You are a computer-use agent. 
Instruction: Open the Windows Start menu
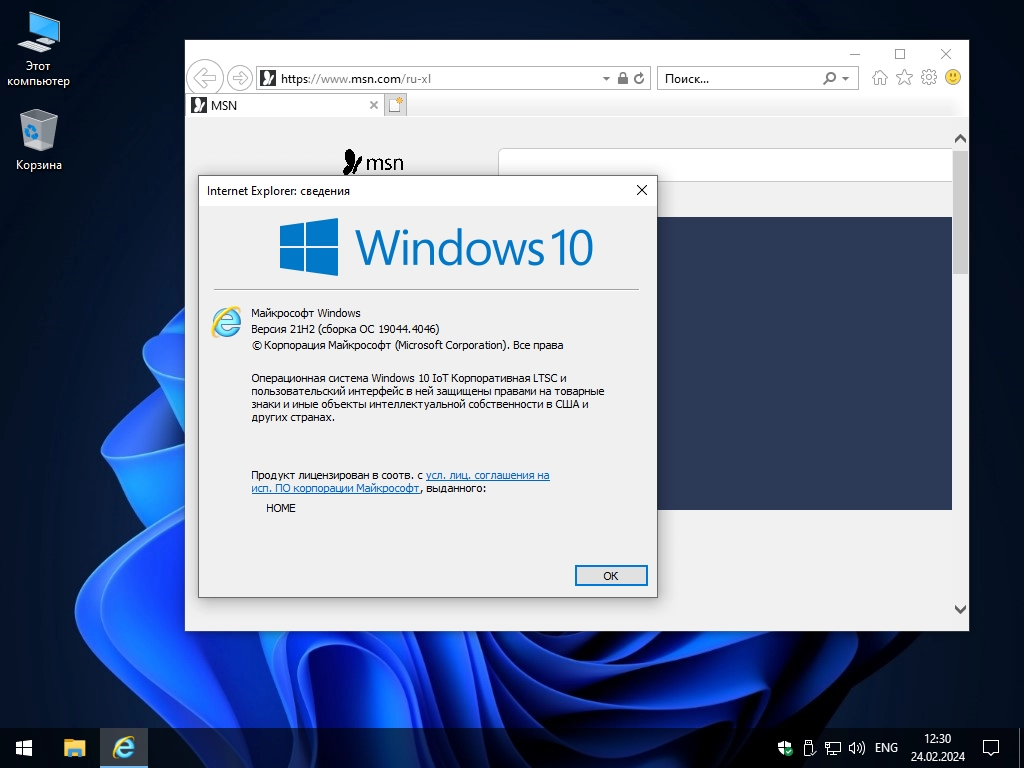pyautogui.click(x=24, y=747)
